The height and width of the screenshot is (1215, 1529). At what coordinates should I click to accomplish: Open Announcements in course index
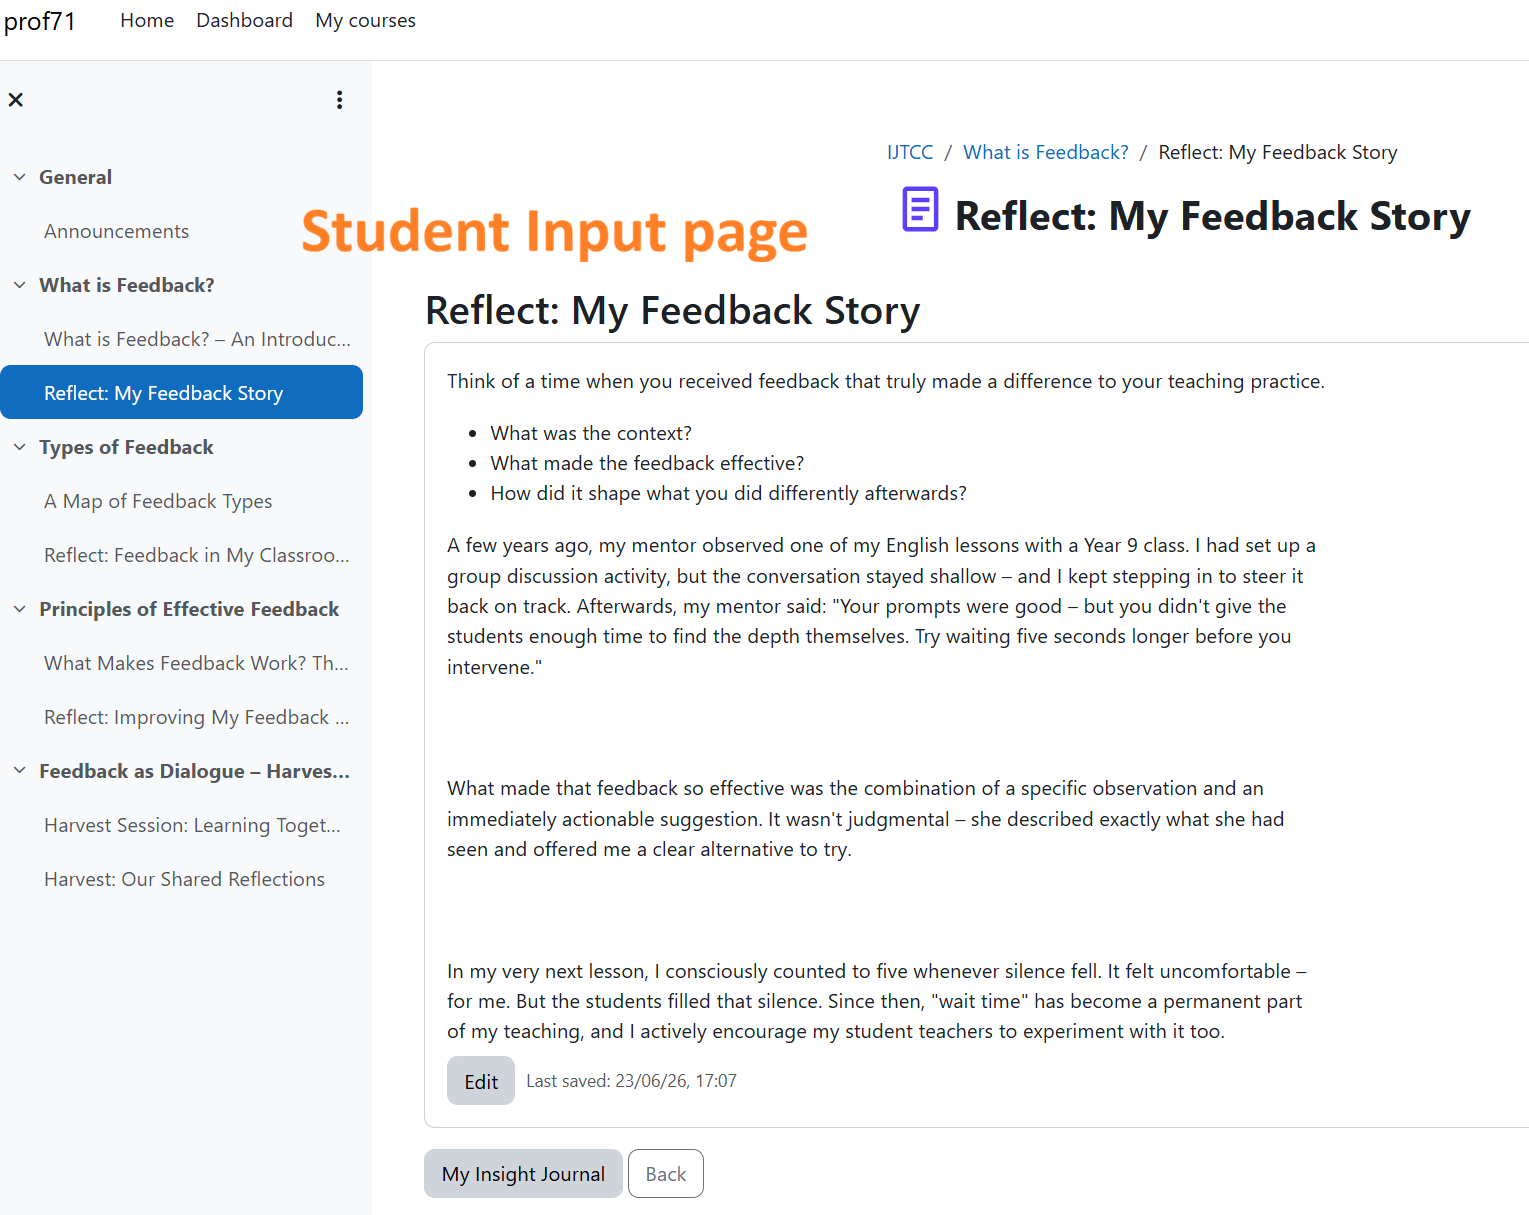point(116,231)
